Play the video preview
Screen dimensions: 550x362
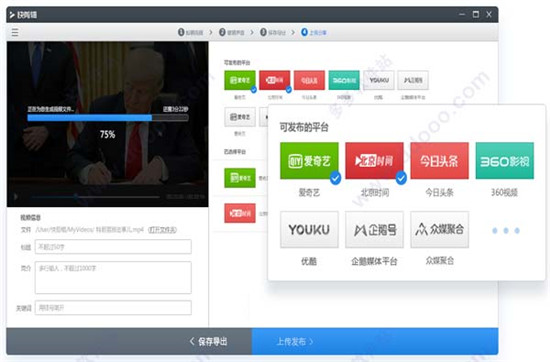[x=15, y=197]
